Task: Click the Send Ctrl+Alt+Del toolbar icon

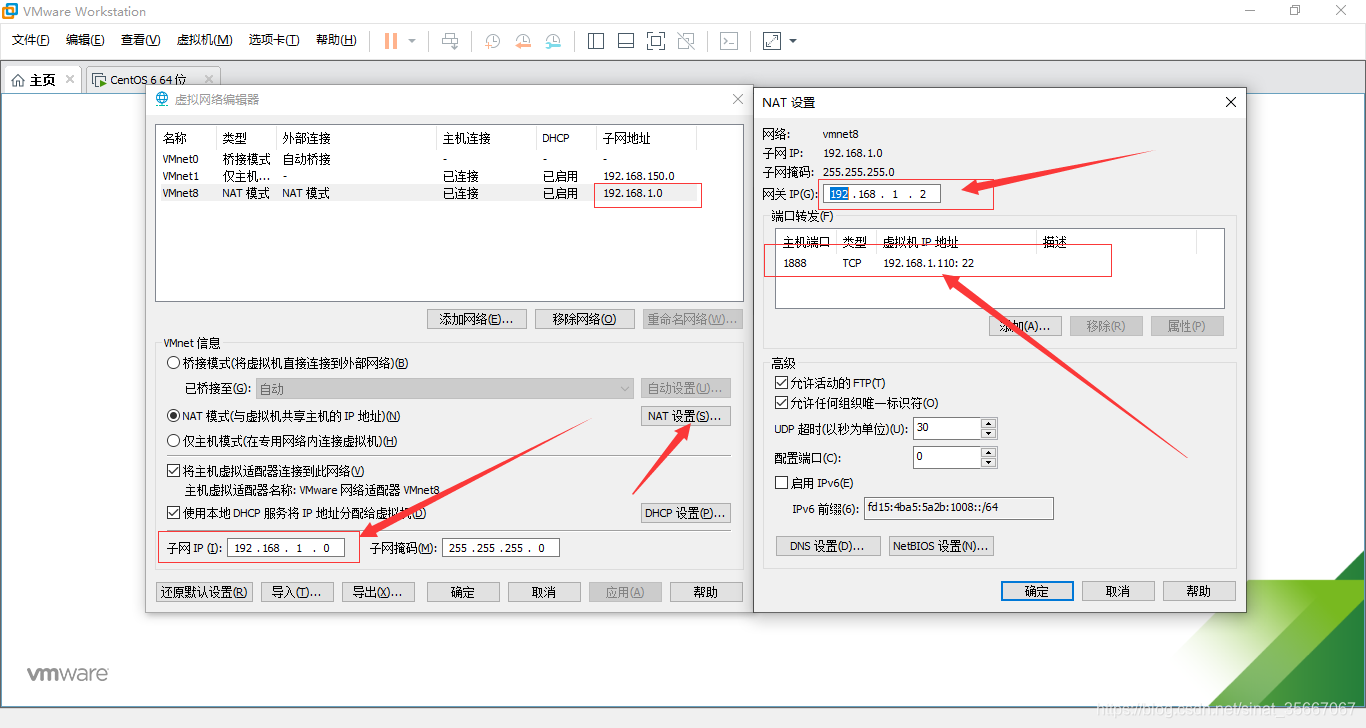Action: tap(450, 41)
